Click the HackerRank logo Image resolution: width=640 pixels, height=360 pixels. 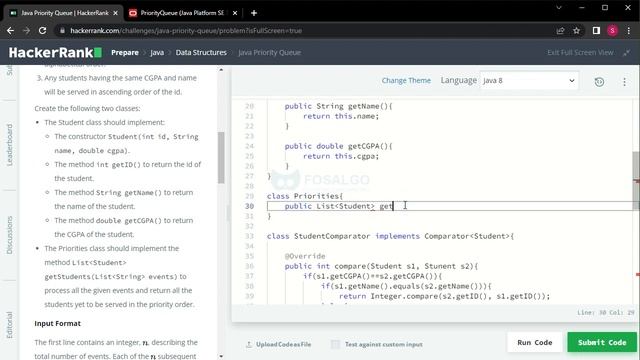(56, 53)
